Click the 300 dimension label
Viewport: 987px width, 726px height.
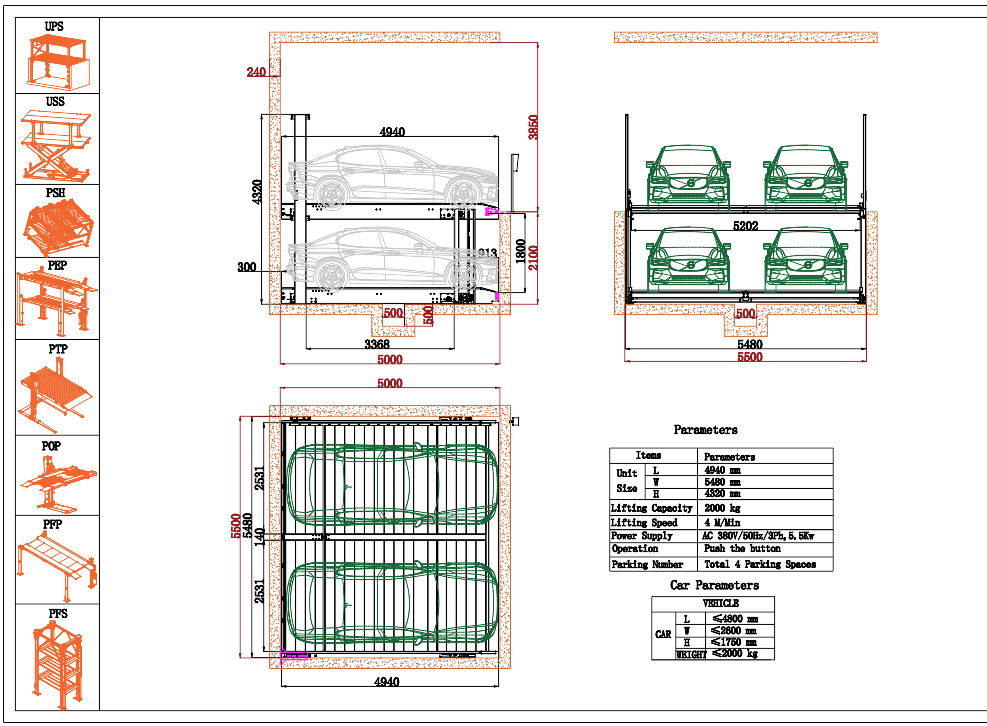pos(247,267)
